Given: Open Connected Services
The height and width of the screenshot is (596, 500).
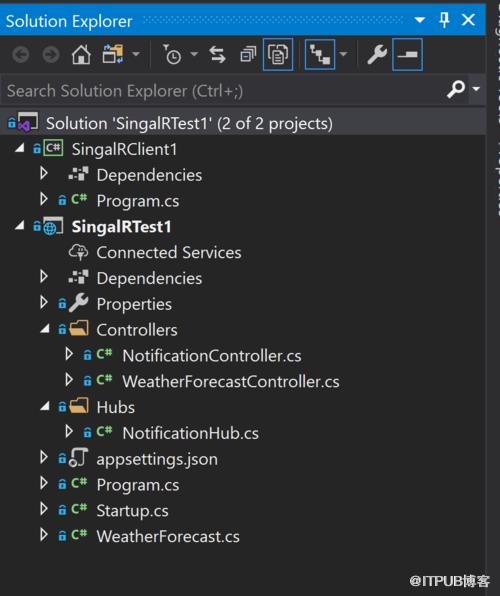Looking at the screenshot, I should tap(169, 252).
